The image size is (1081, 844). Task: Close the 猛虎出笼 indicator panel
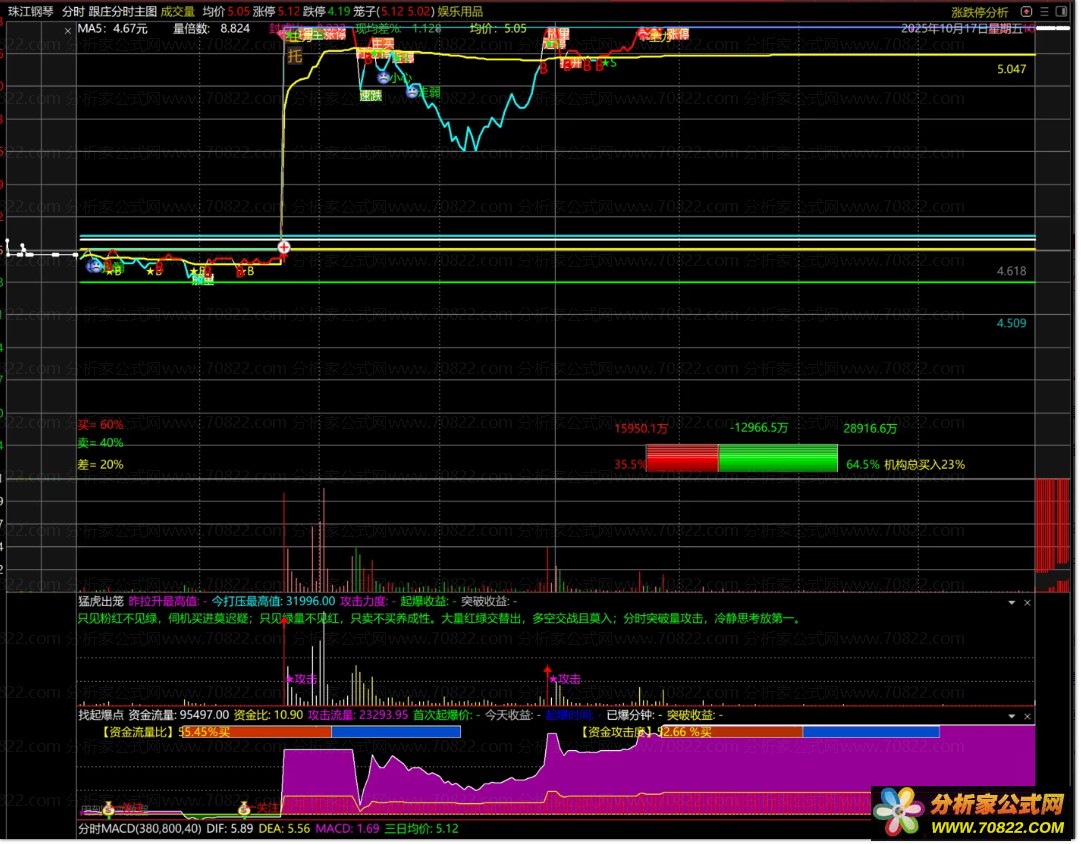coord(1027,603)
